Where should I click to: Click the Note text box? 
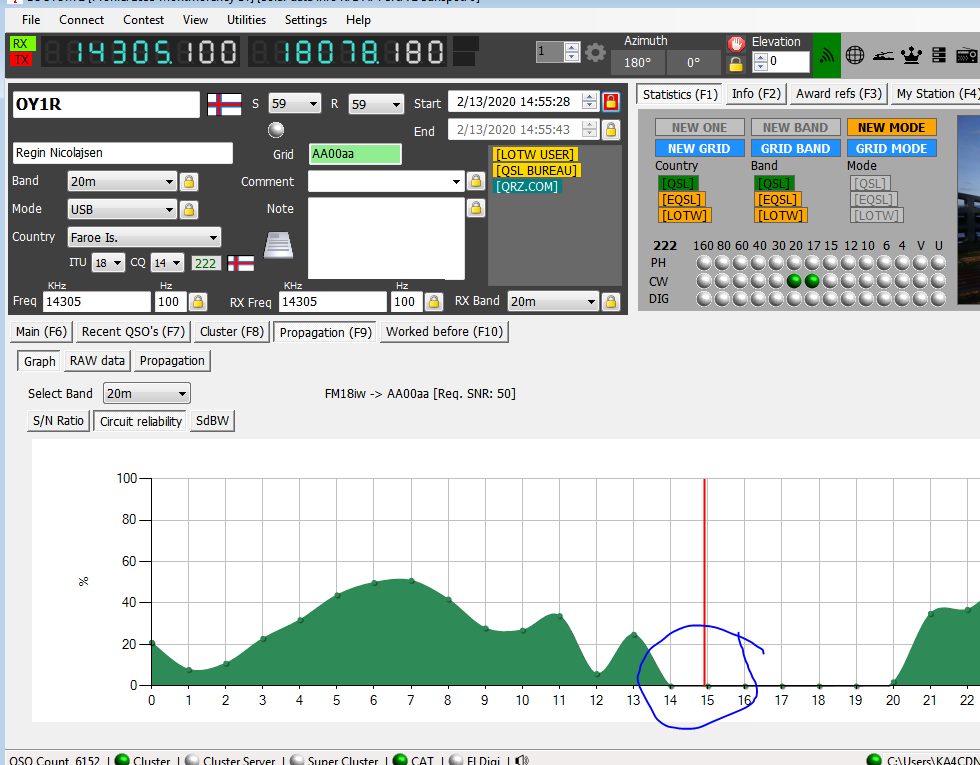click(x=386, y=238)
